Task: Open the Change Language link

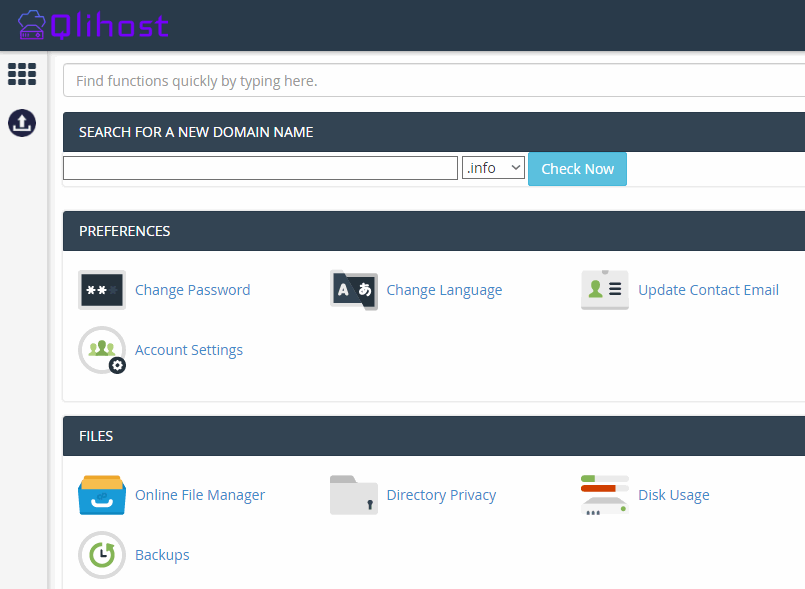Action: [x=444, y=290]
